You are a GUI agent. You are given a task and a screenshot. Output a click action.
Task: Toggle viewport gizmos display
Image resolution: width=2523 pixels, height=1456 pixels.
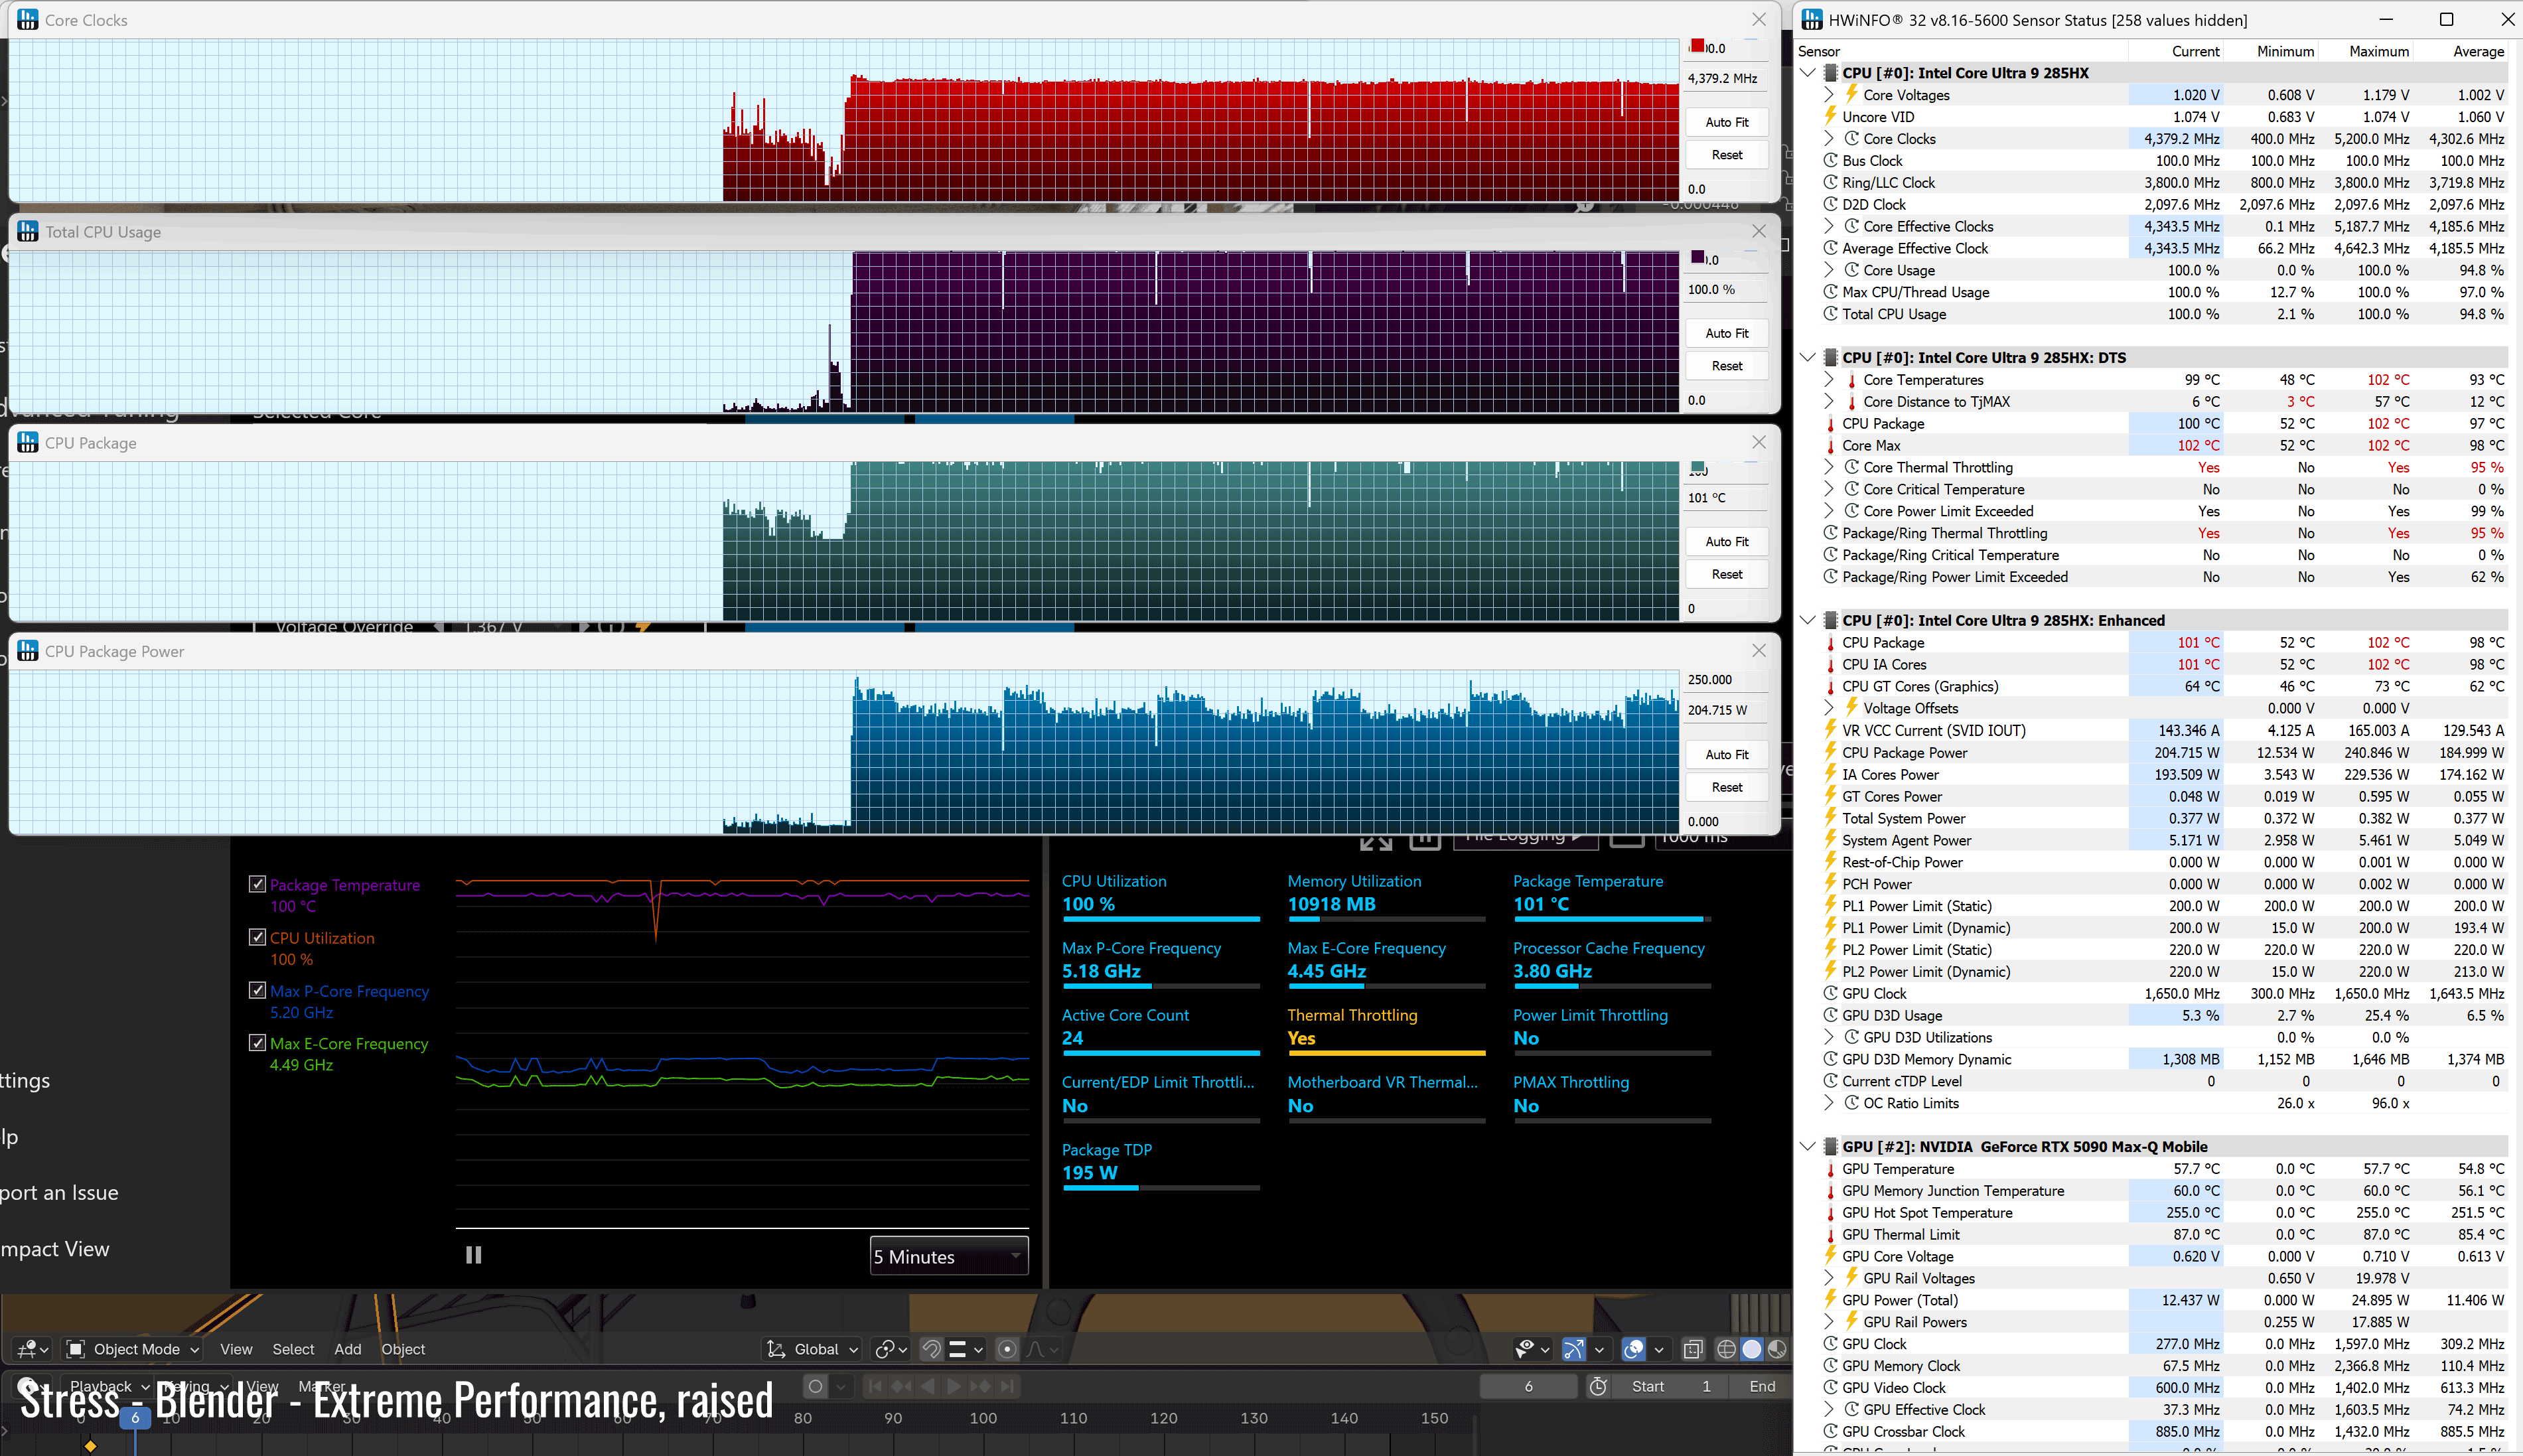click(x=1573, y=1349)
